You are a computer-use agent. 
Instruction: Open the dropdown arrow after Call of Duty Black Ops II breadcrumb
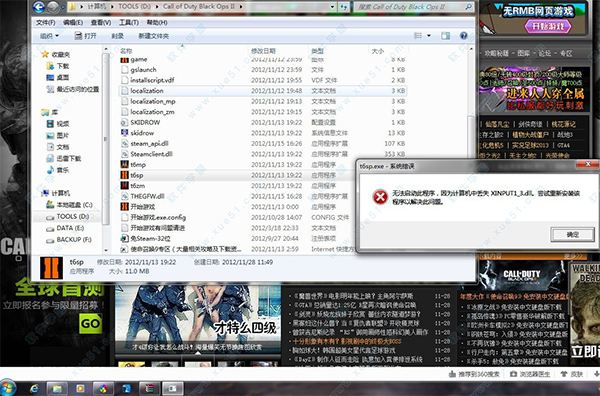pos(241,7)
